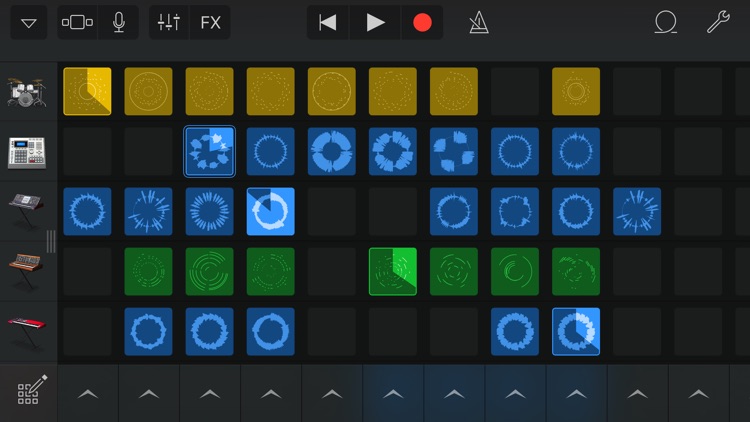Select the grey synthesizer keyboard track

tap(26, 211)
